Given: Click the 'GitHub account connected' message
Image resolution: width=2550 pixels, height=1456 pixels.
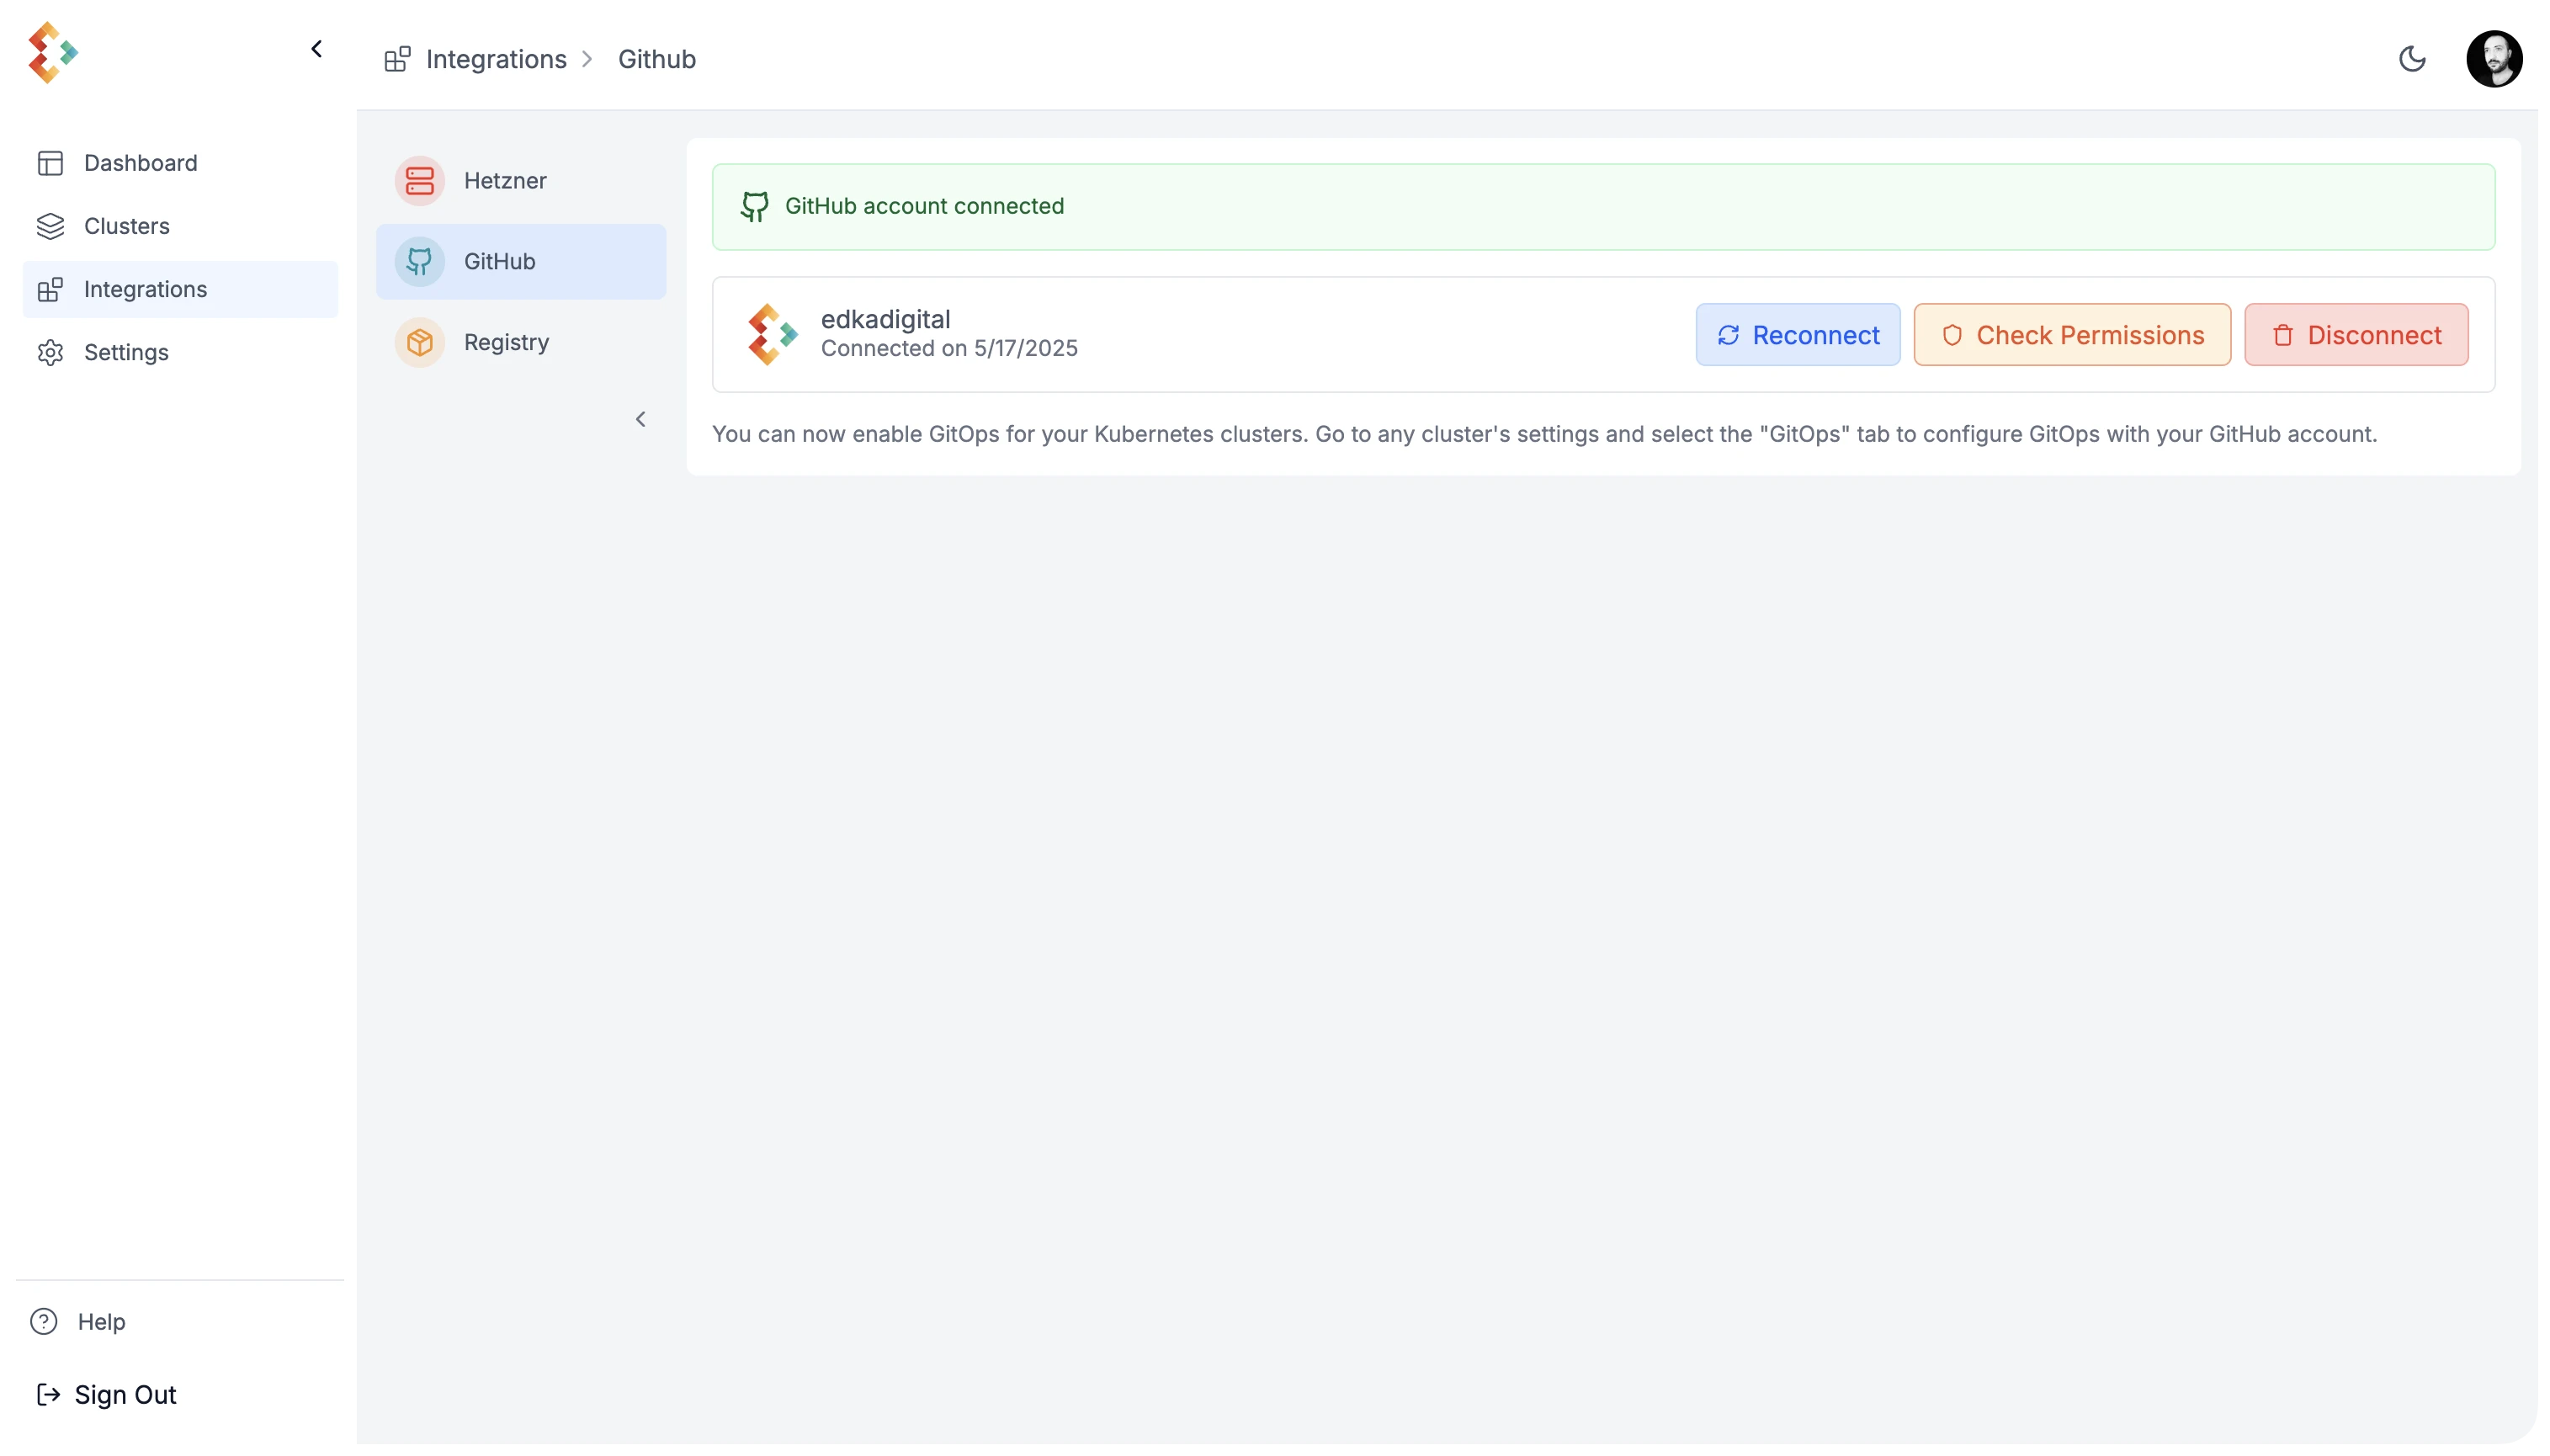Looking at the screenshot, I should [924, 206].
